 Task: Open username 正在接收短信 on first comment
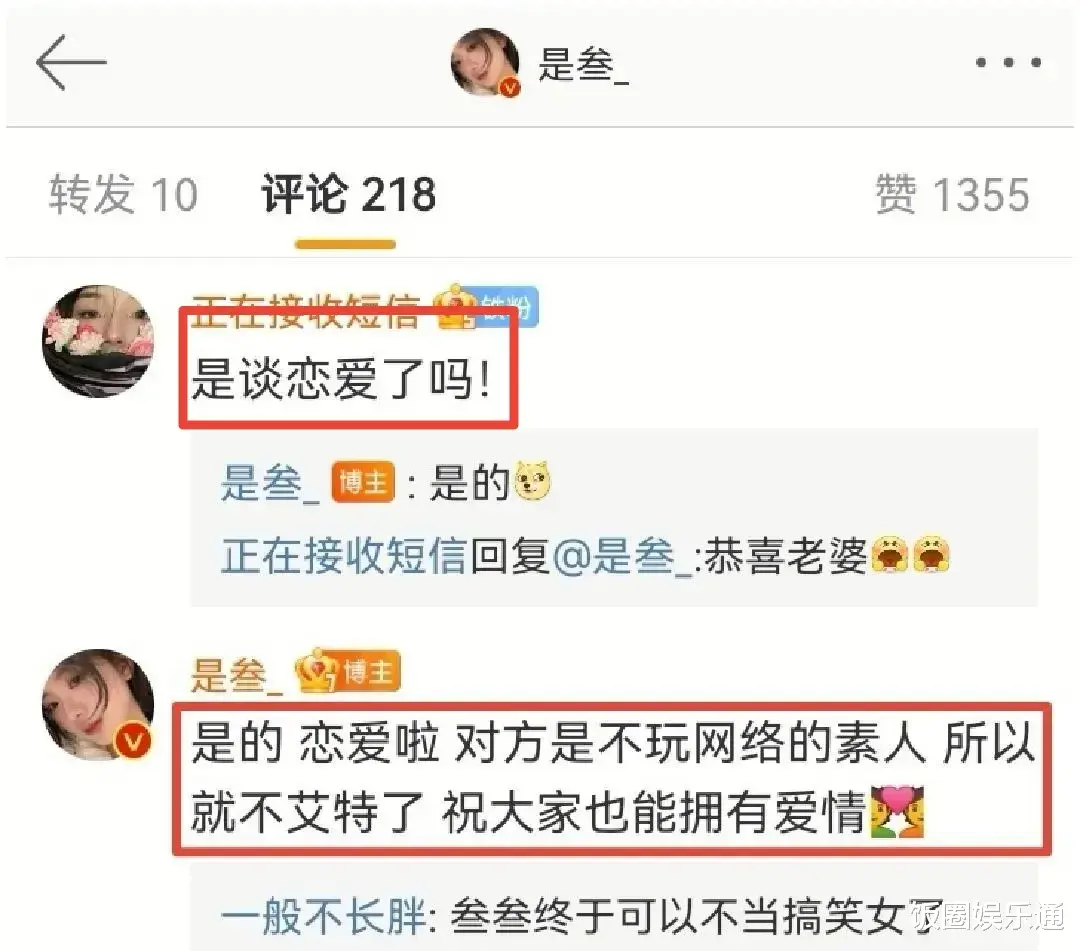point(307,309)
